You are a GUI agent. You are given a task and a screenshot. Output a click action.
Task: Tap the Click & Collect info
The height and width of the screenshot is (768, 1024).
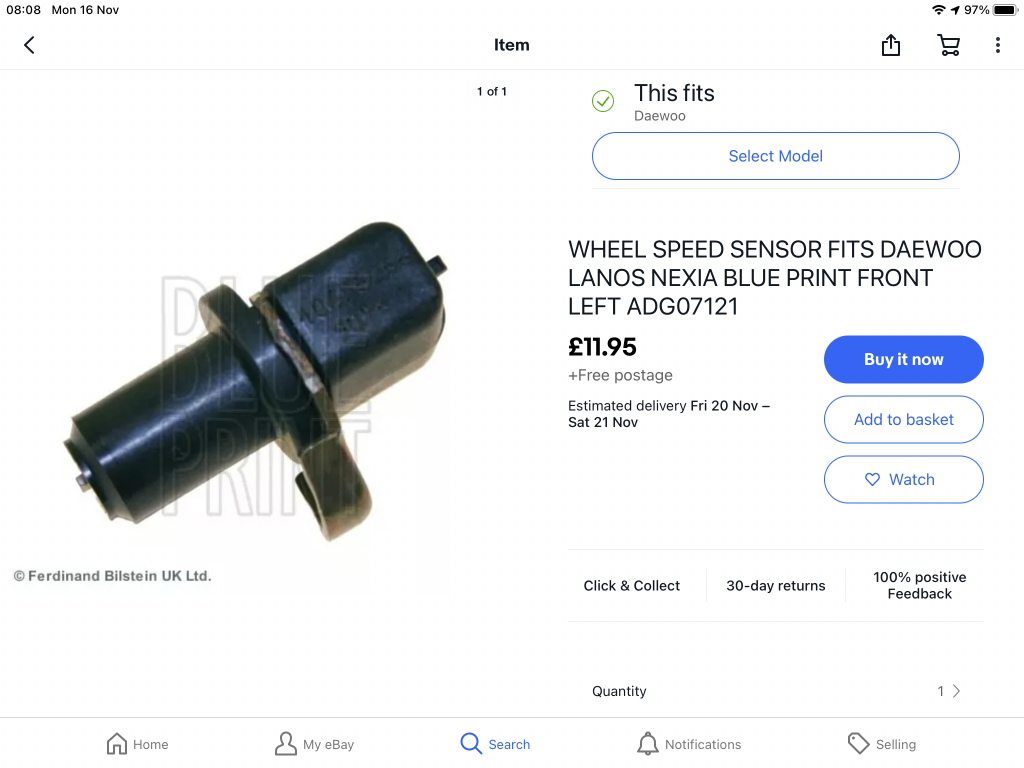631,586
